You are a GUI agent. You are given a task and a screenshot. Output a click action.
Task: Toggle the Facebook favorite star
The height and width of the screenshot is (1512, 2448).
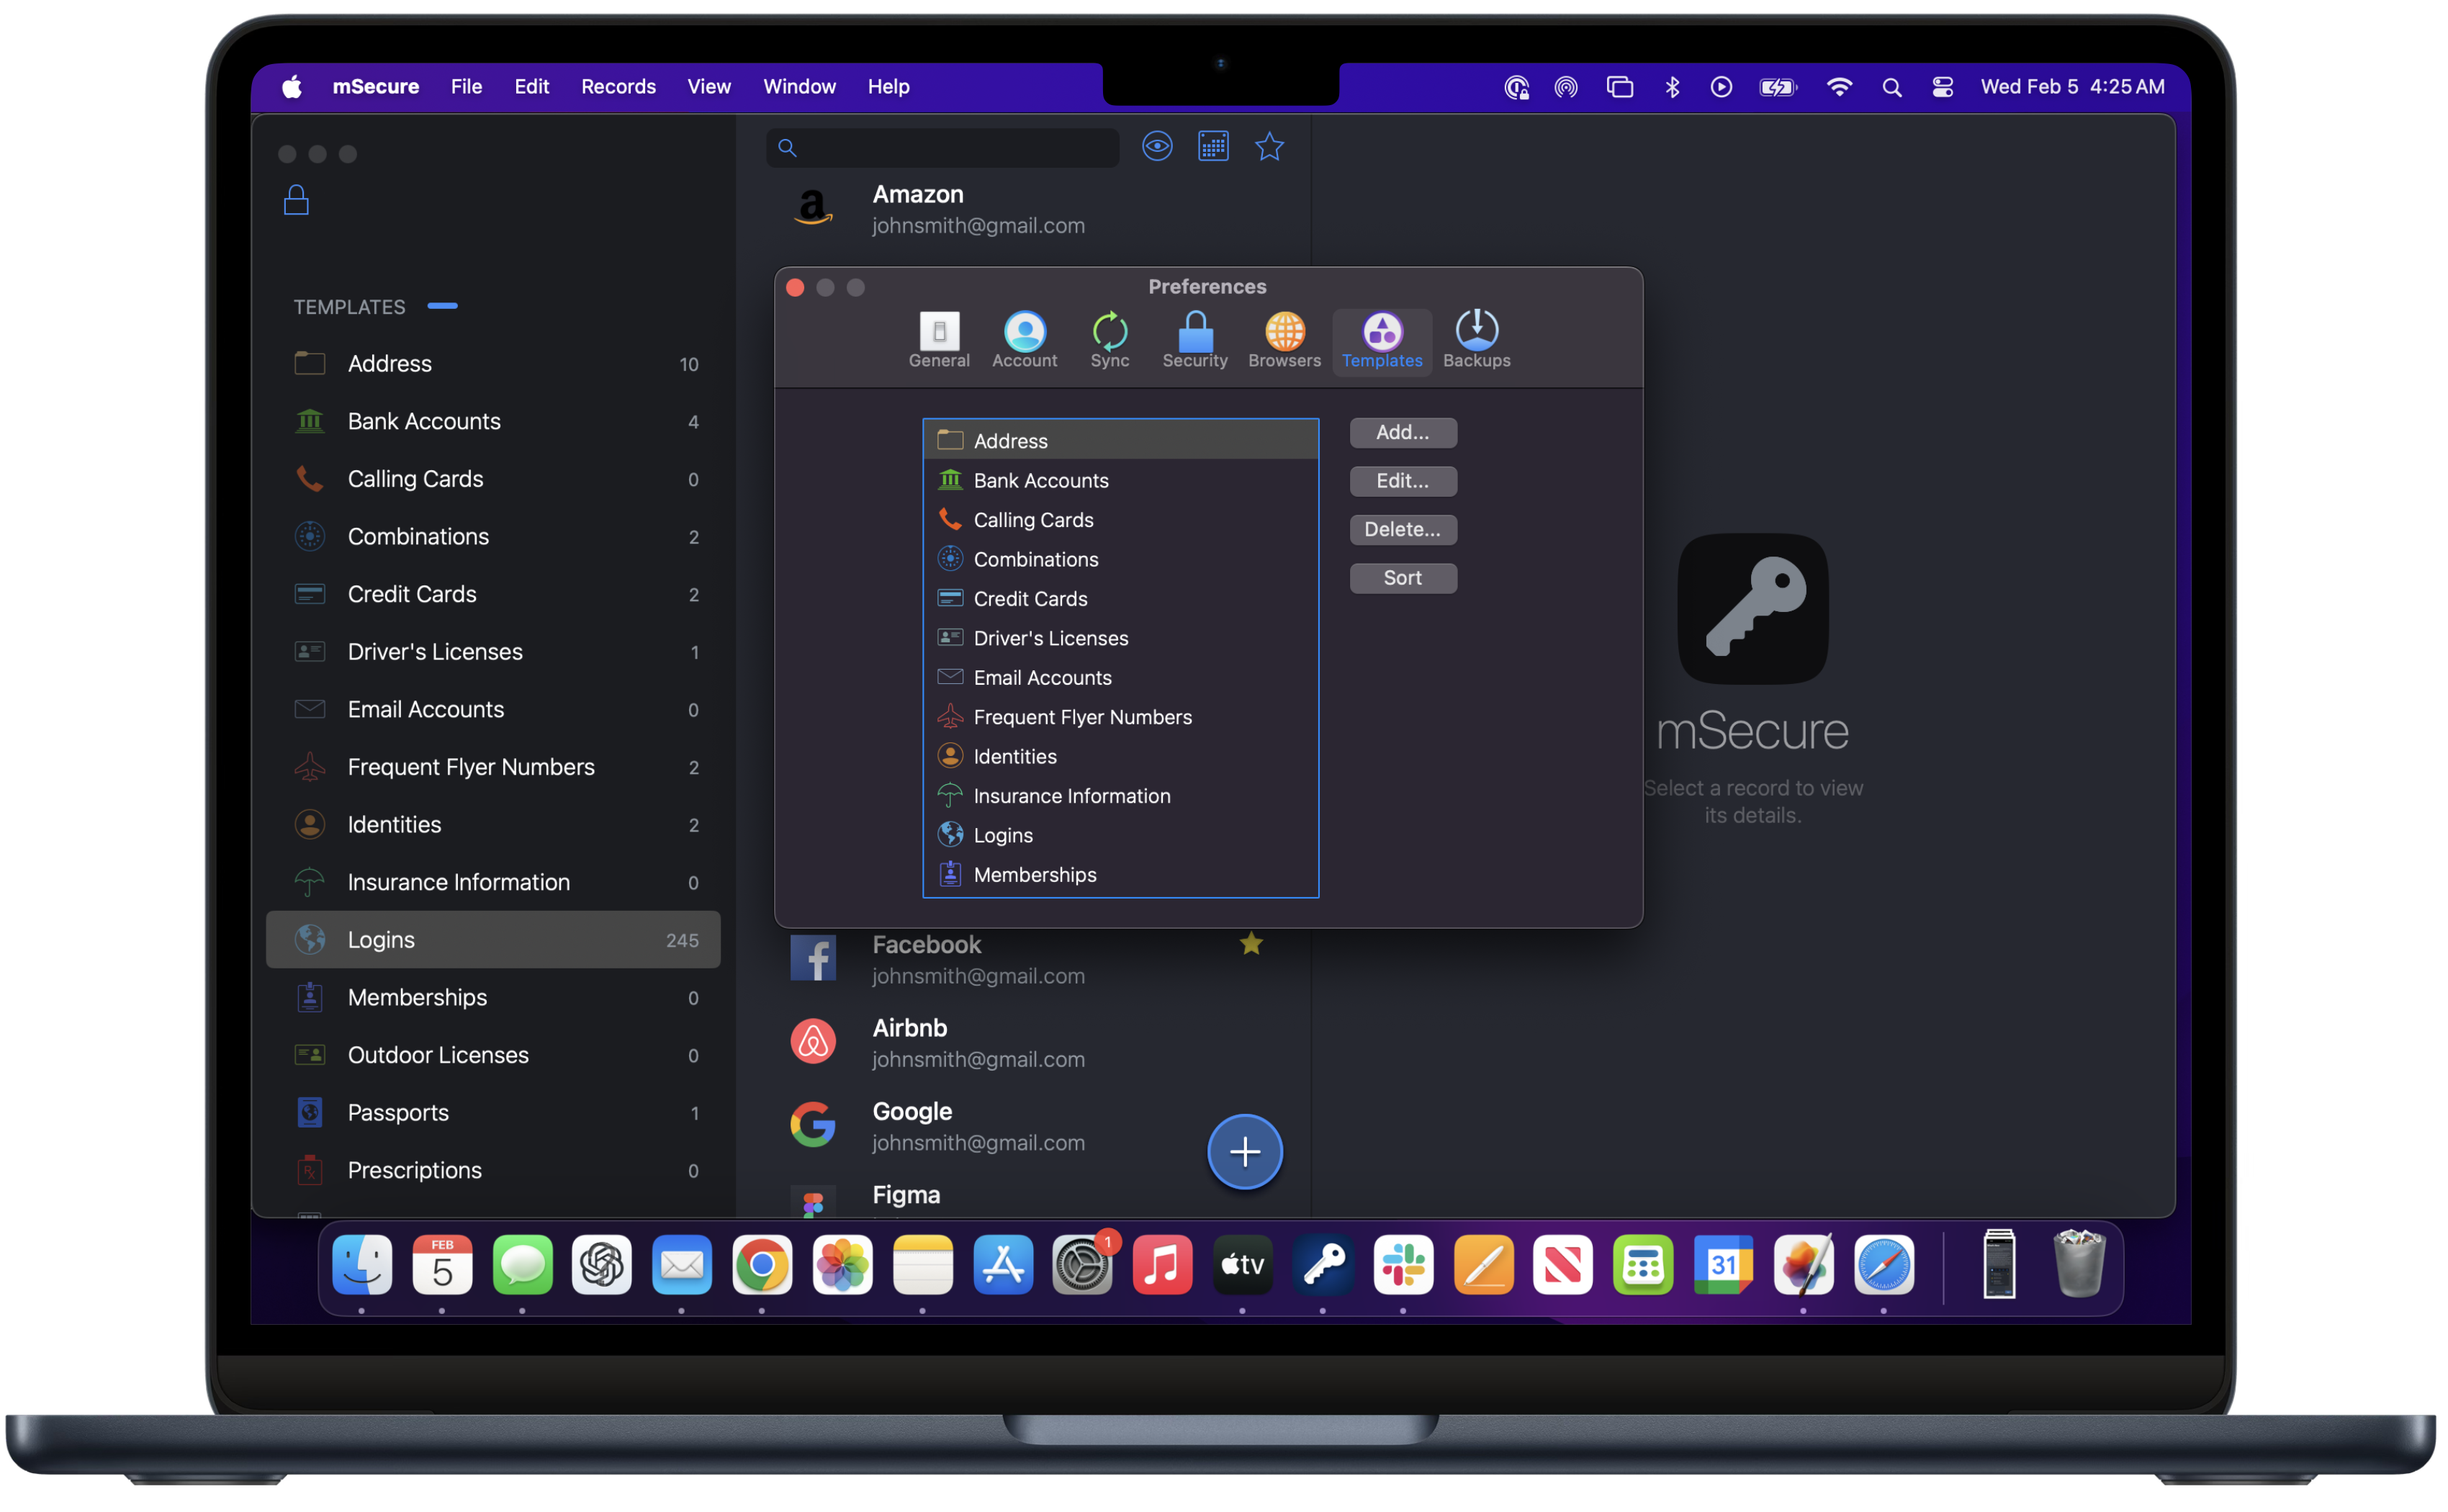pos(1251,944)
